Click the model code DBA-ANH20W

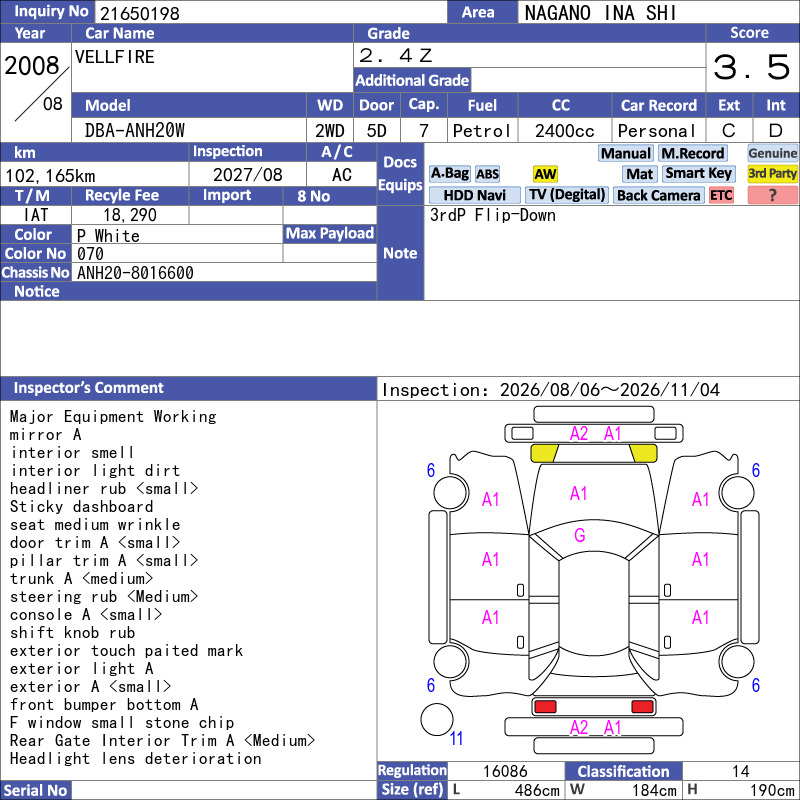click(135, 131)
